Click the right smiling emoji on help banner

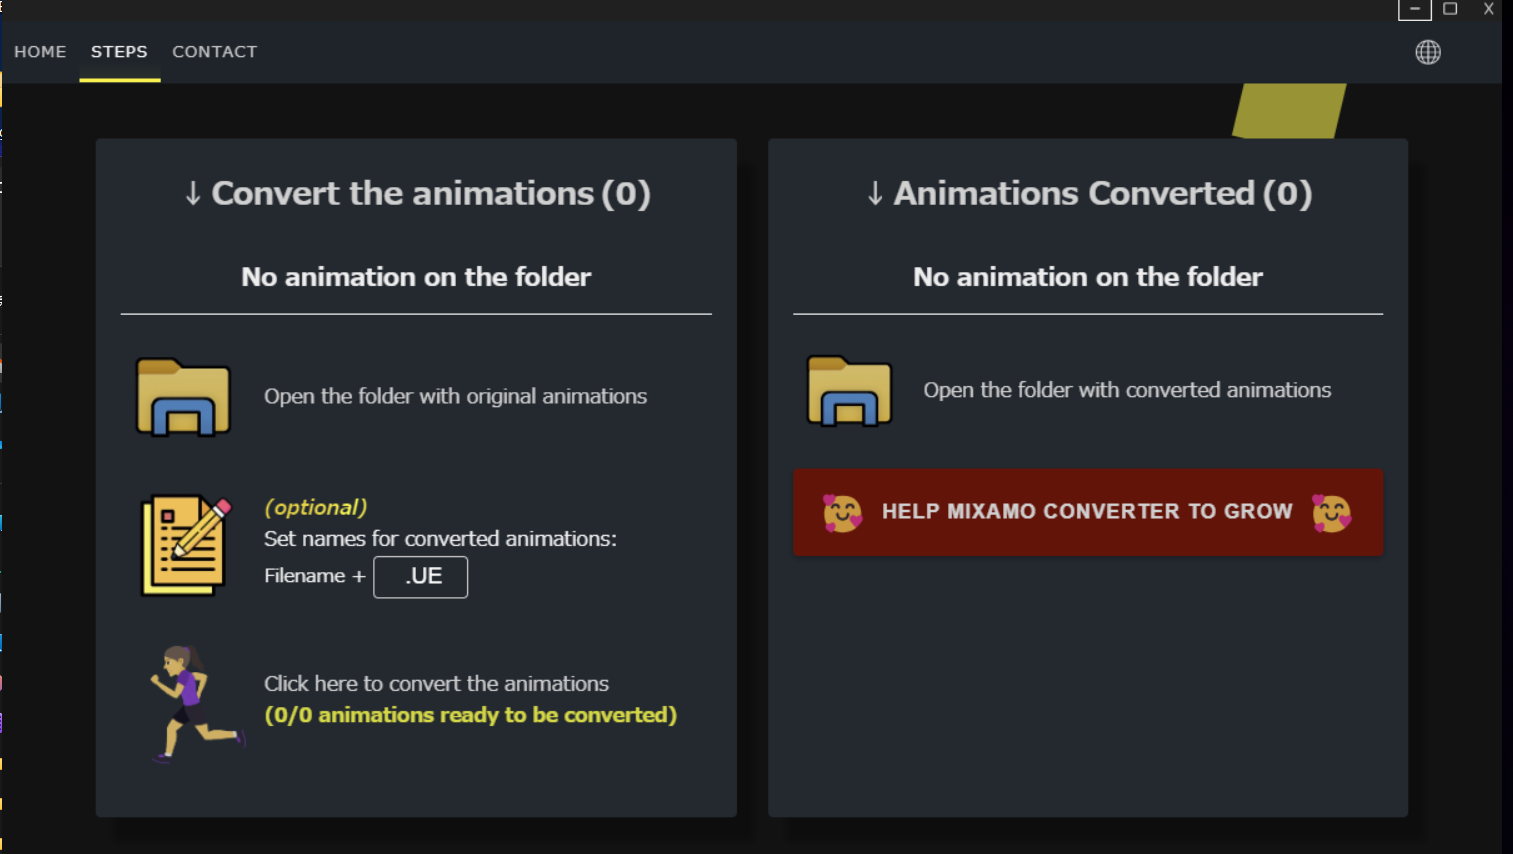pyautogui.click(x=1331, y=512)
